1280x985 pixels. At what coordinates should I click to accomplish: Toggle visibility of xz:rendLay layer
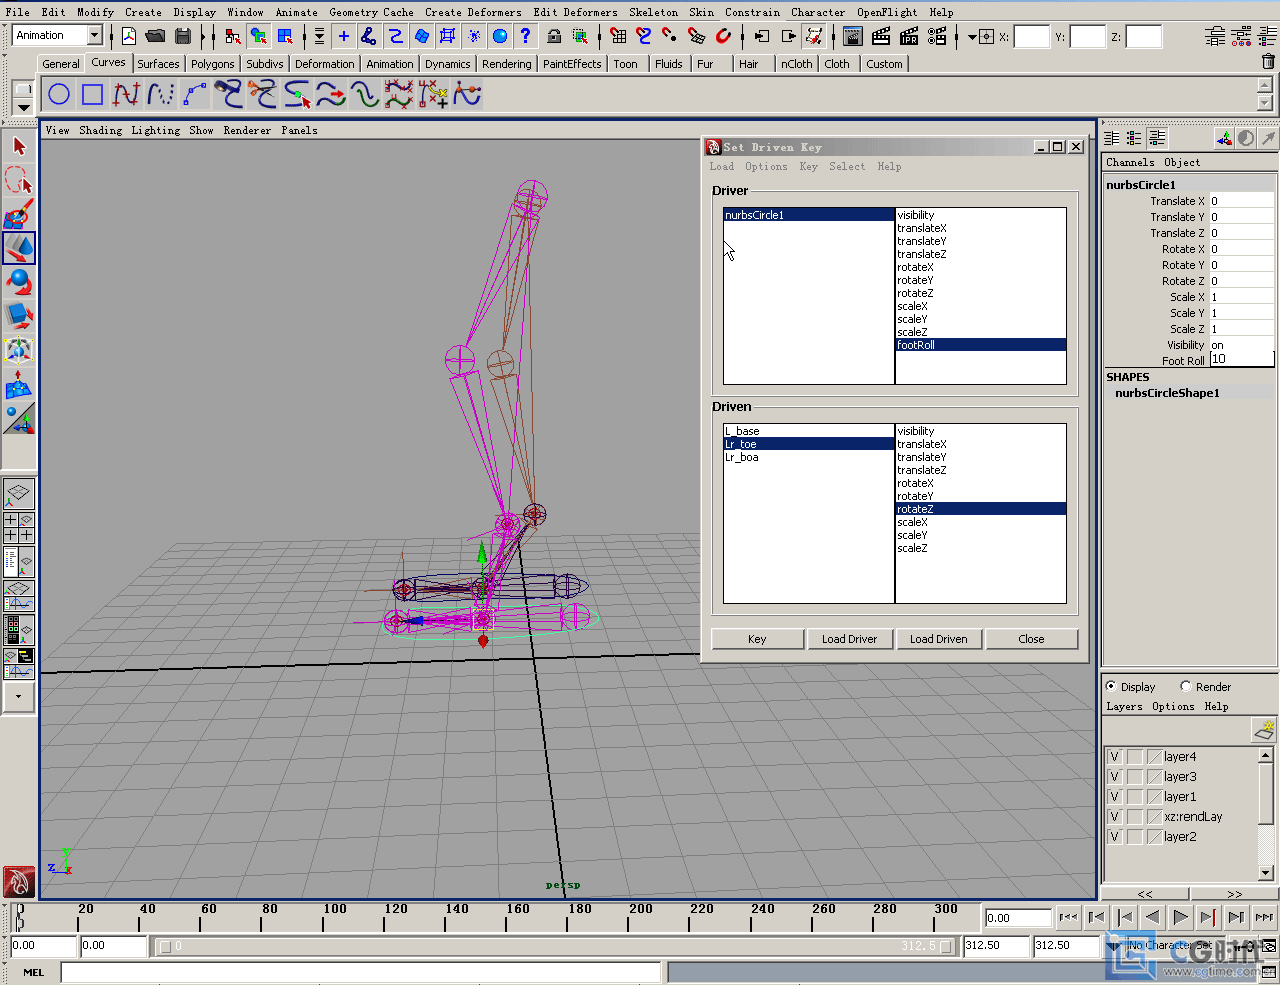[1114, 817]
